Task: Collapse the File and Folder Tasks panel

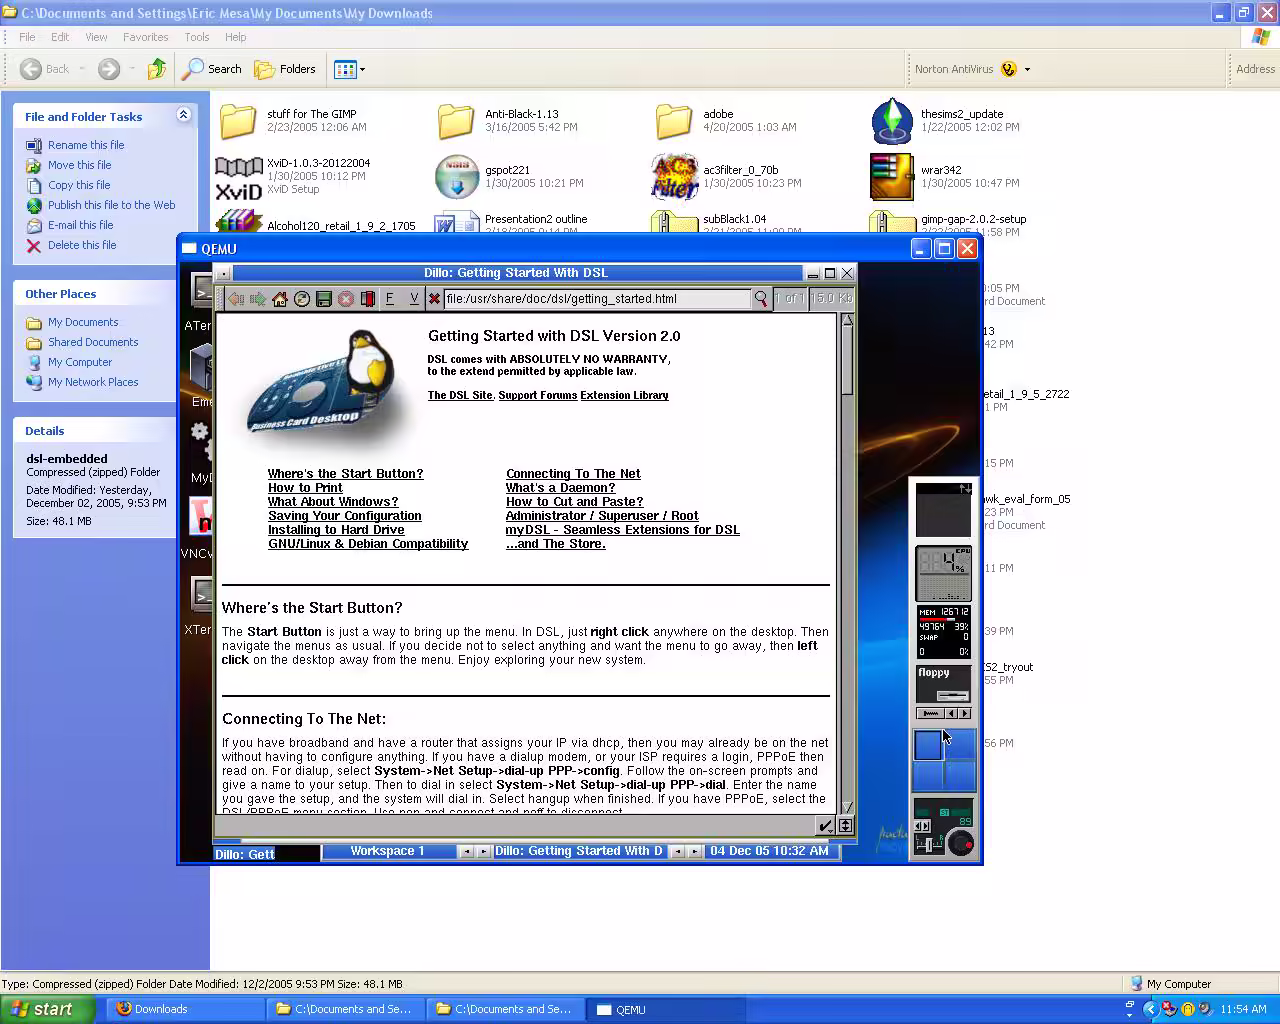Action: (183, 115)
